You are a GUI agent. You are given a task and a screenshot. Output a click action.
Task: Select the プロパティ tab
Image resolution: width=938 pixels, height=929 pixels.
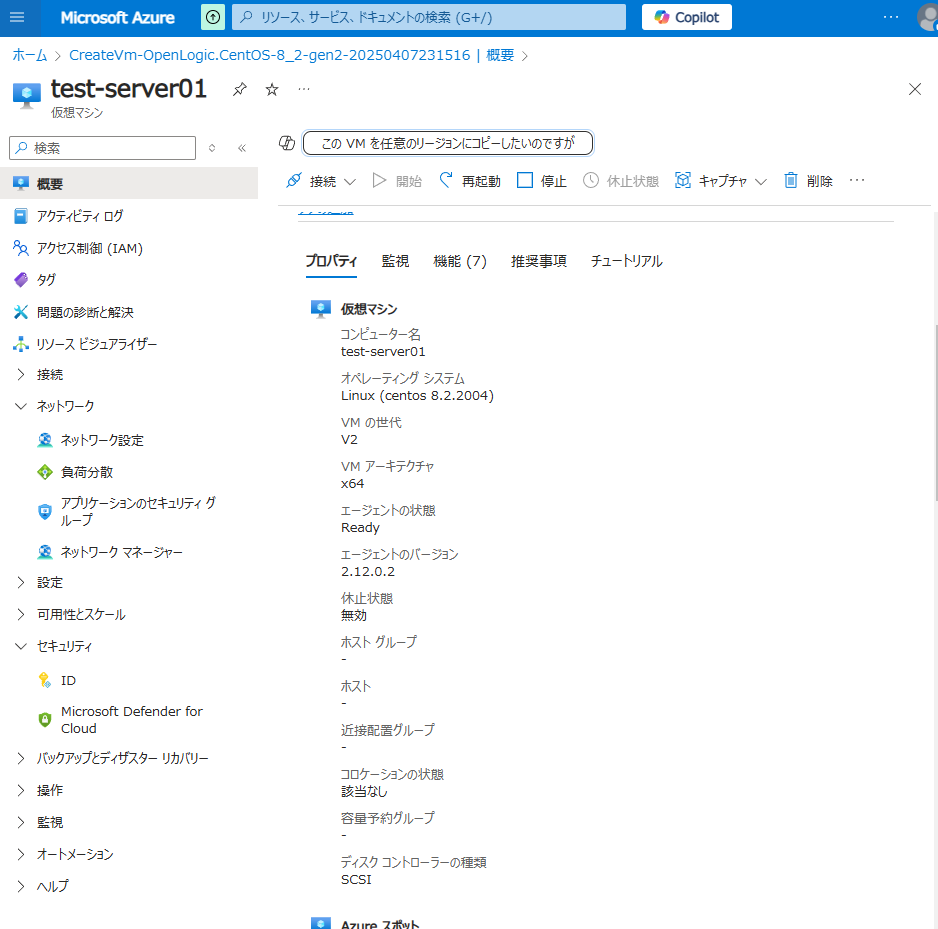[331, 261]
